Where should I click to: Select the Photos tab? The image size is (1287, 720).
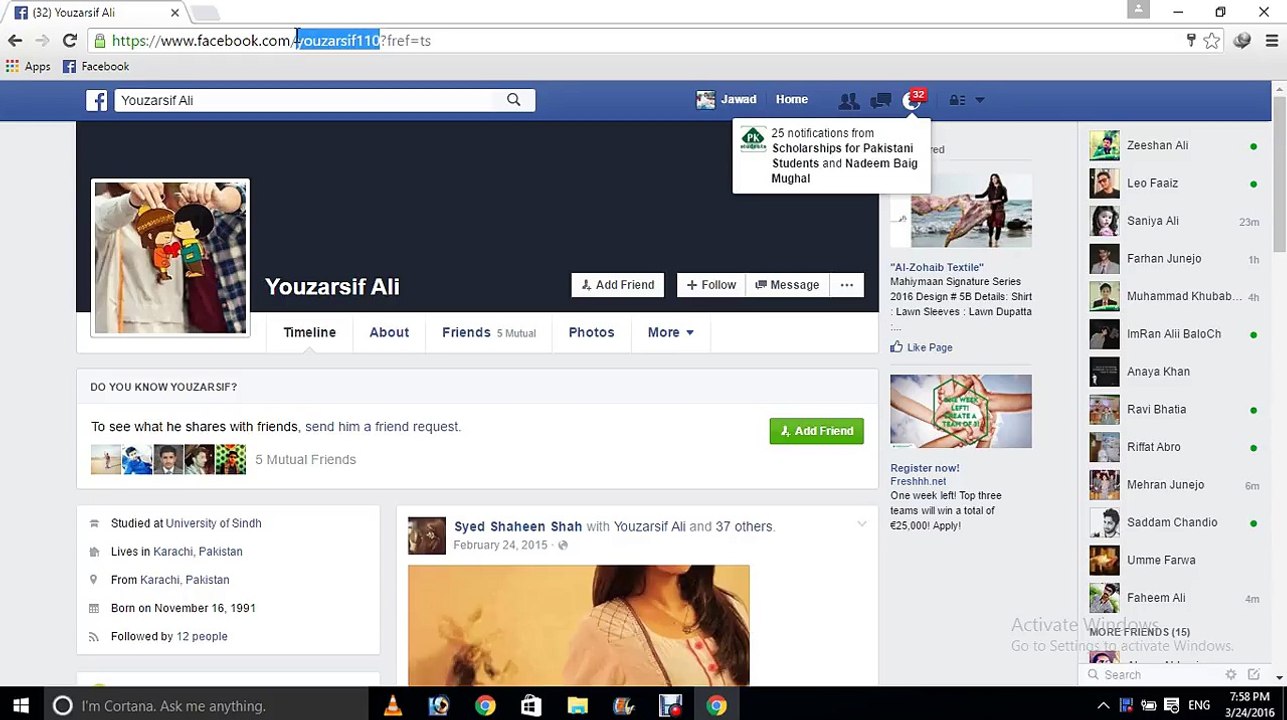591,333
